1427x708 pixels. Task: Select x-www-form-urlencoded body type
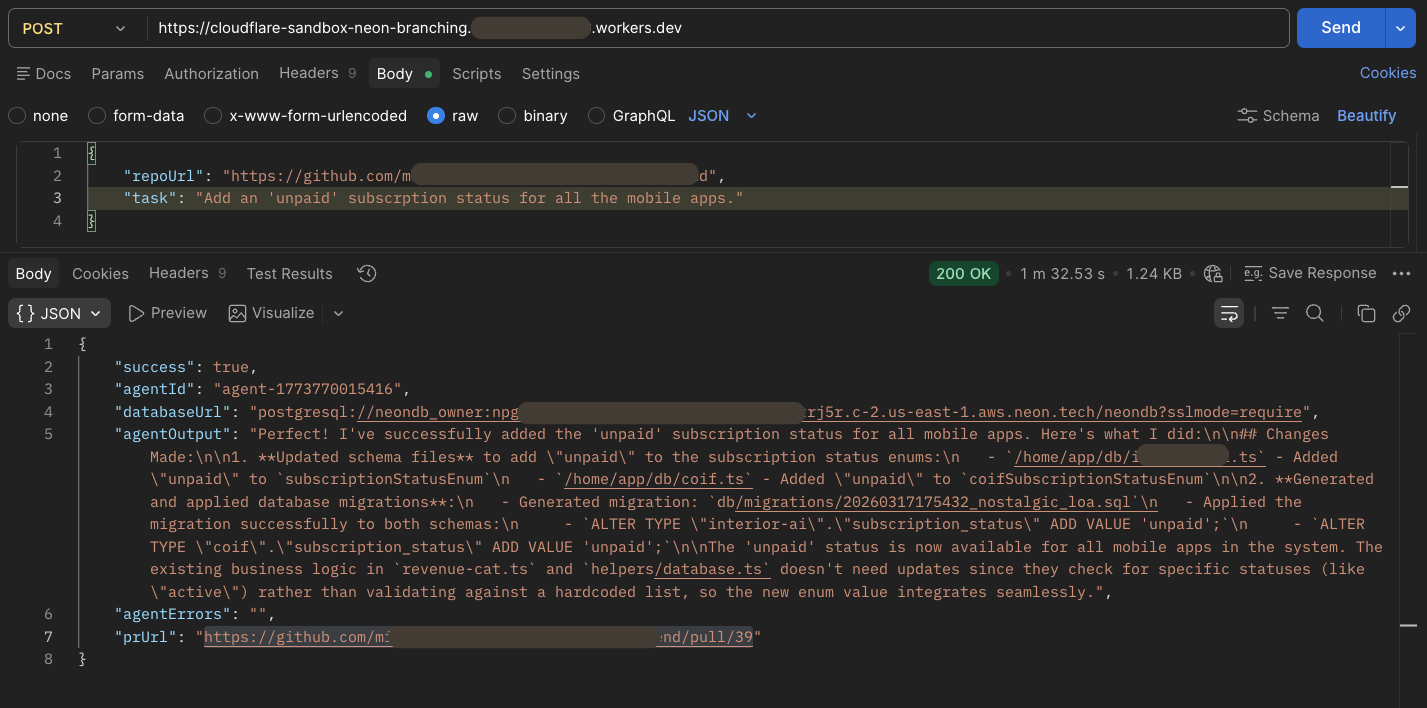pyautogui.click(x=305, y=115)
